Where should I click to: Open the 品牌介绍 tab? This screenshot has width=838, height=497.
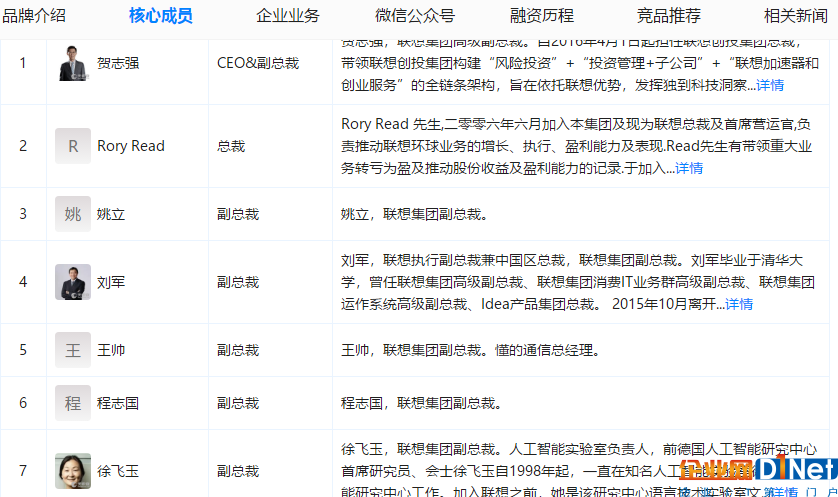pyautogui.click(x=34, y=15)
